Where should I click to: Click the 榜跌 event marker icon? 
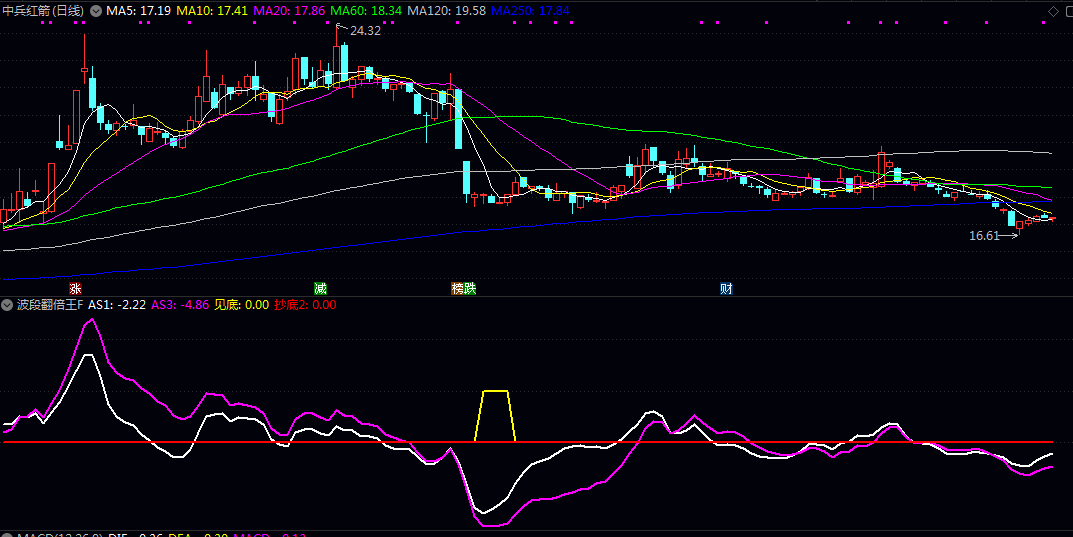pos(464,288)
